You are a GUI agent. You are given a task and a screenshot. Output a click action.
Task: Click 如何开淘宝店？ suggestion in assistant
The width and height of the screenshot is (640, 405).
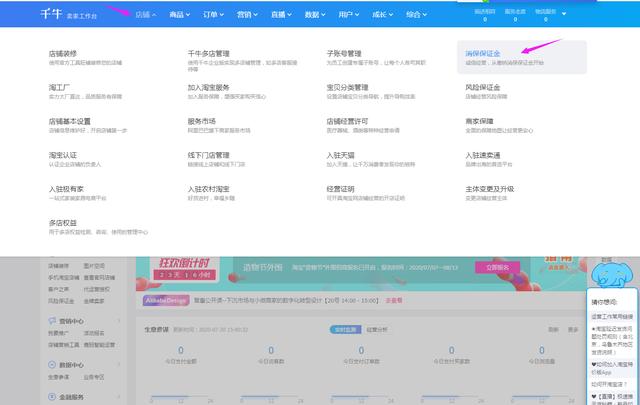(609, 385)
